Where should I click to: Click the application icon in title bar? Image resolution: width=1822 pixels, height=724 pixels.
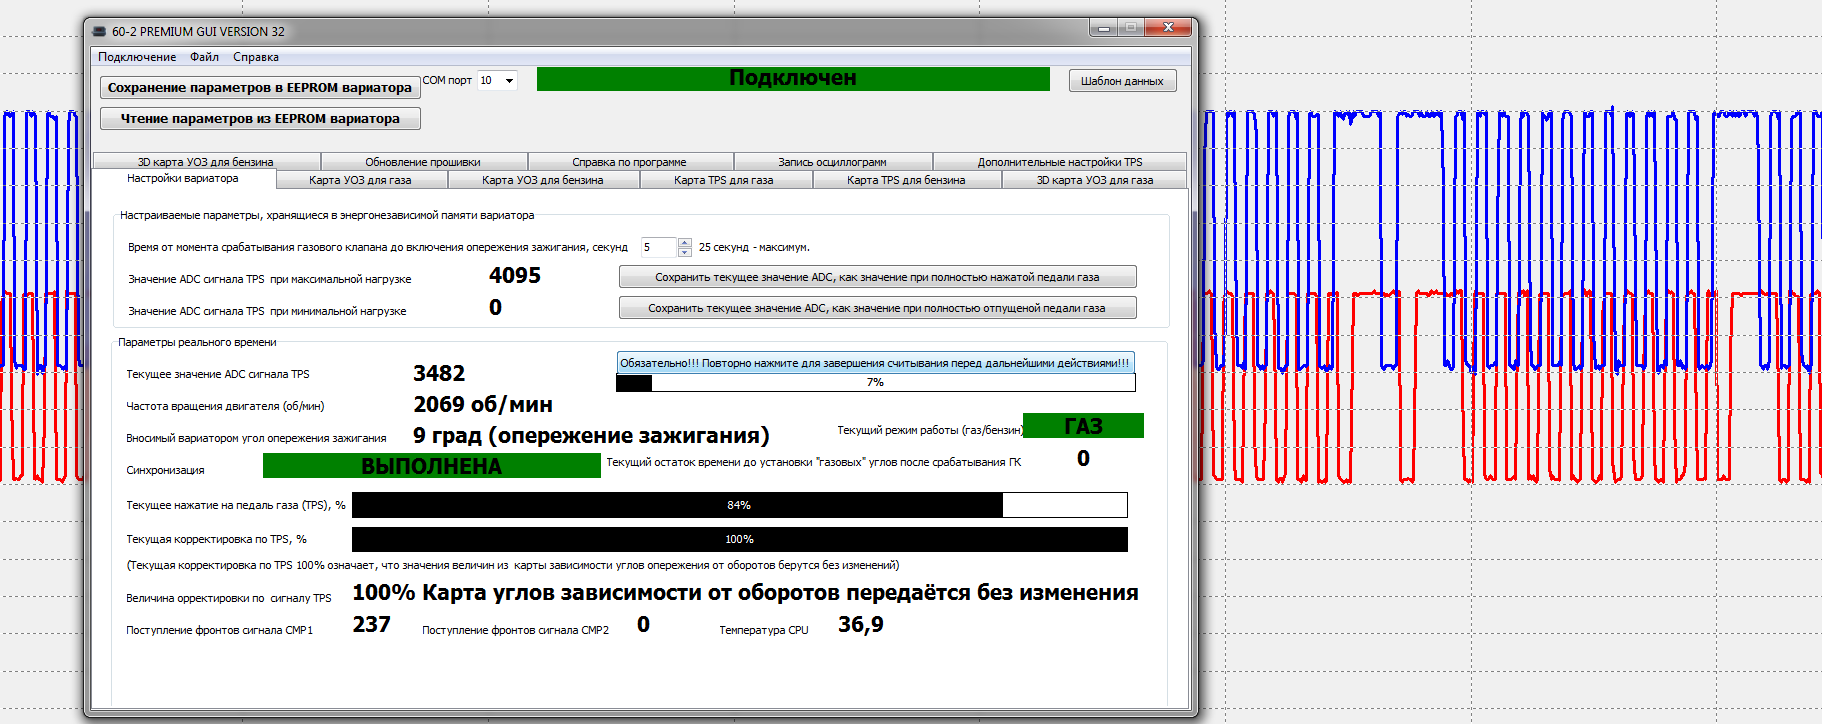coord(99,31)
